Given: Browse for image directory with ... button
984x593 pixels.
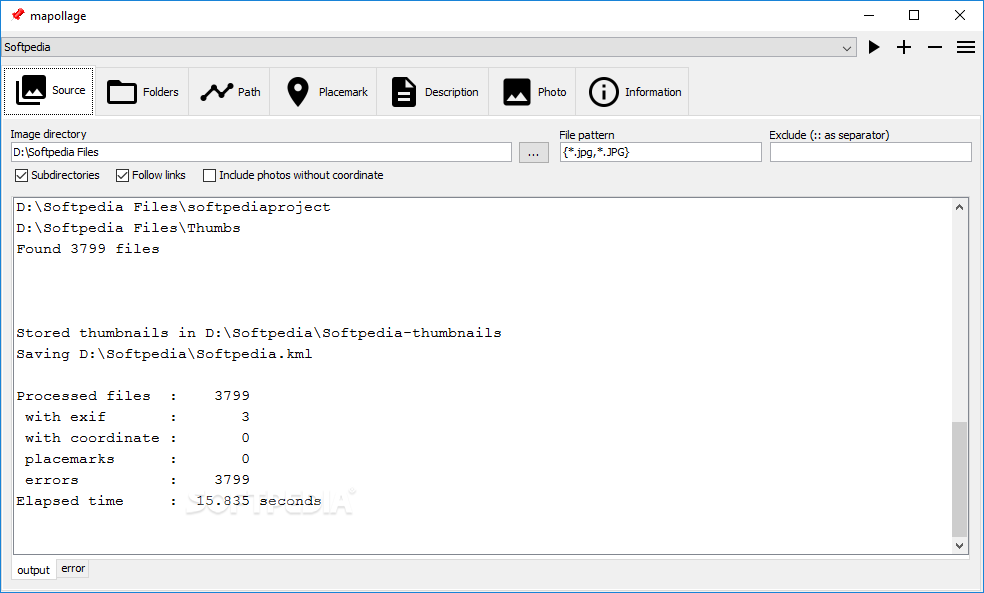Looking at the screenshot, I should coord(533,152).
